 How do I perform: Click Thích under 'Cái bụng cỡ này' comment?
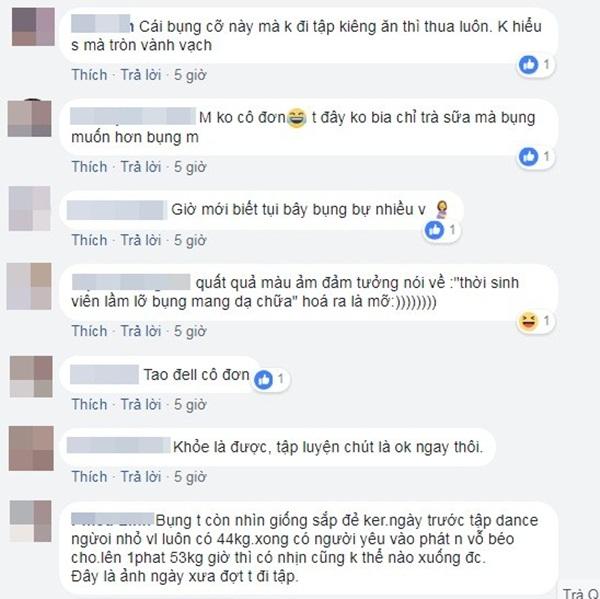(x=90, y=75)
